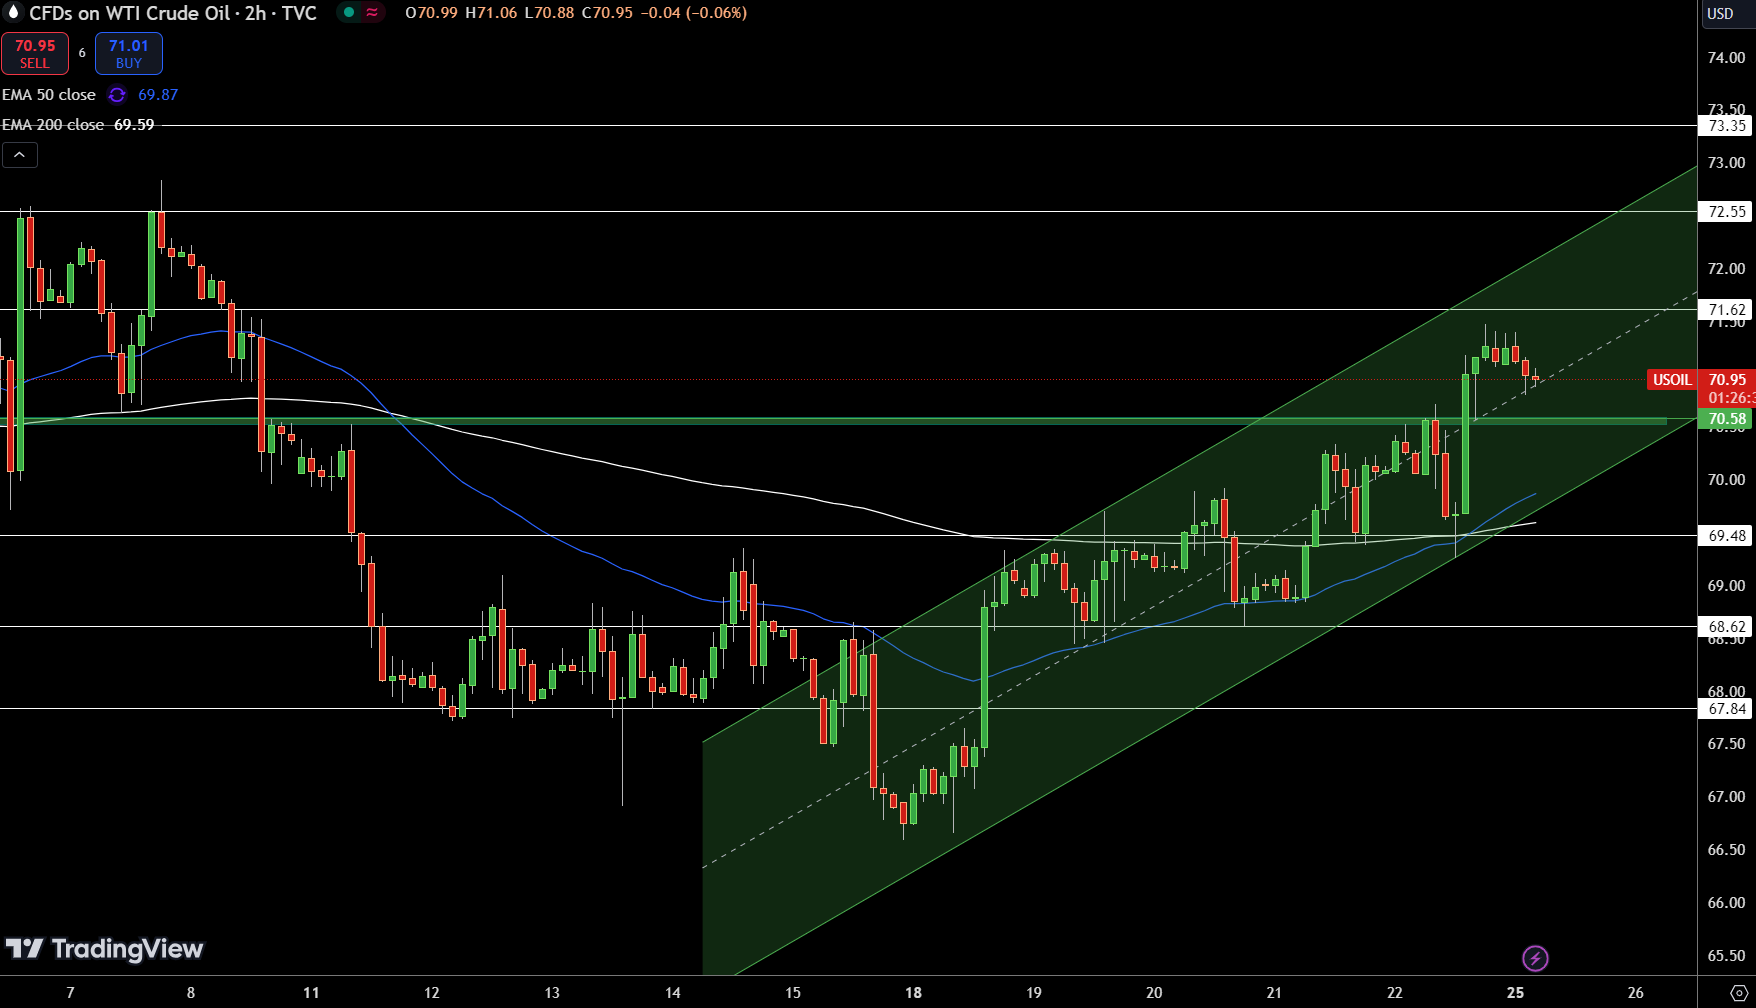Viewport: 1756px width, 1008px height.
Task: Click date 21 on the time axis
Action: pos(1274,993)
